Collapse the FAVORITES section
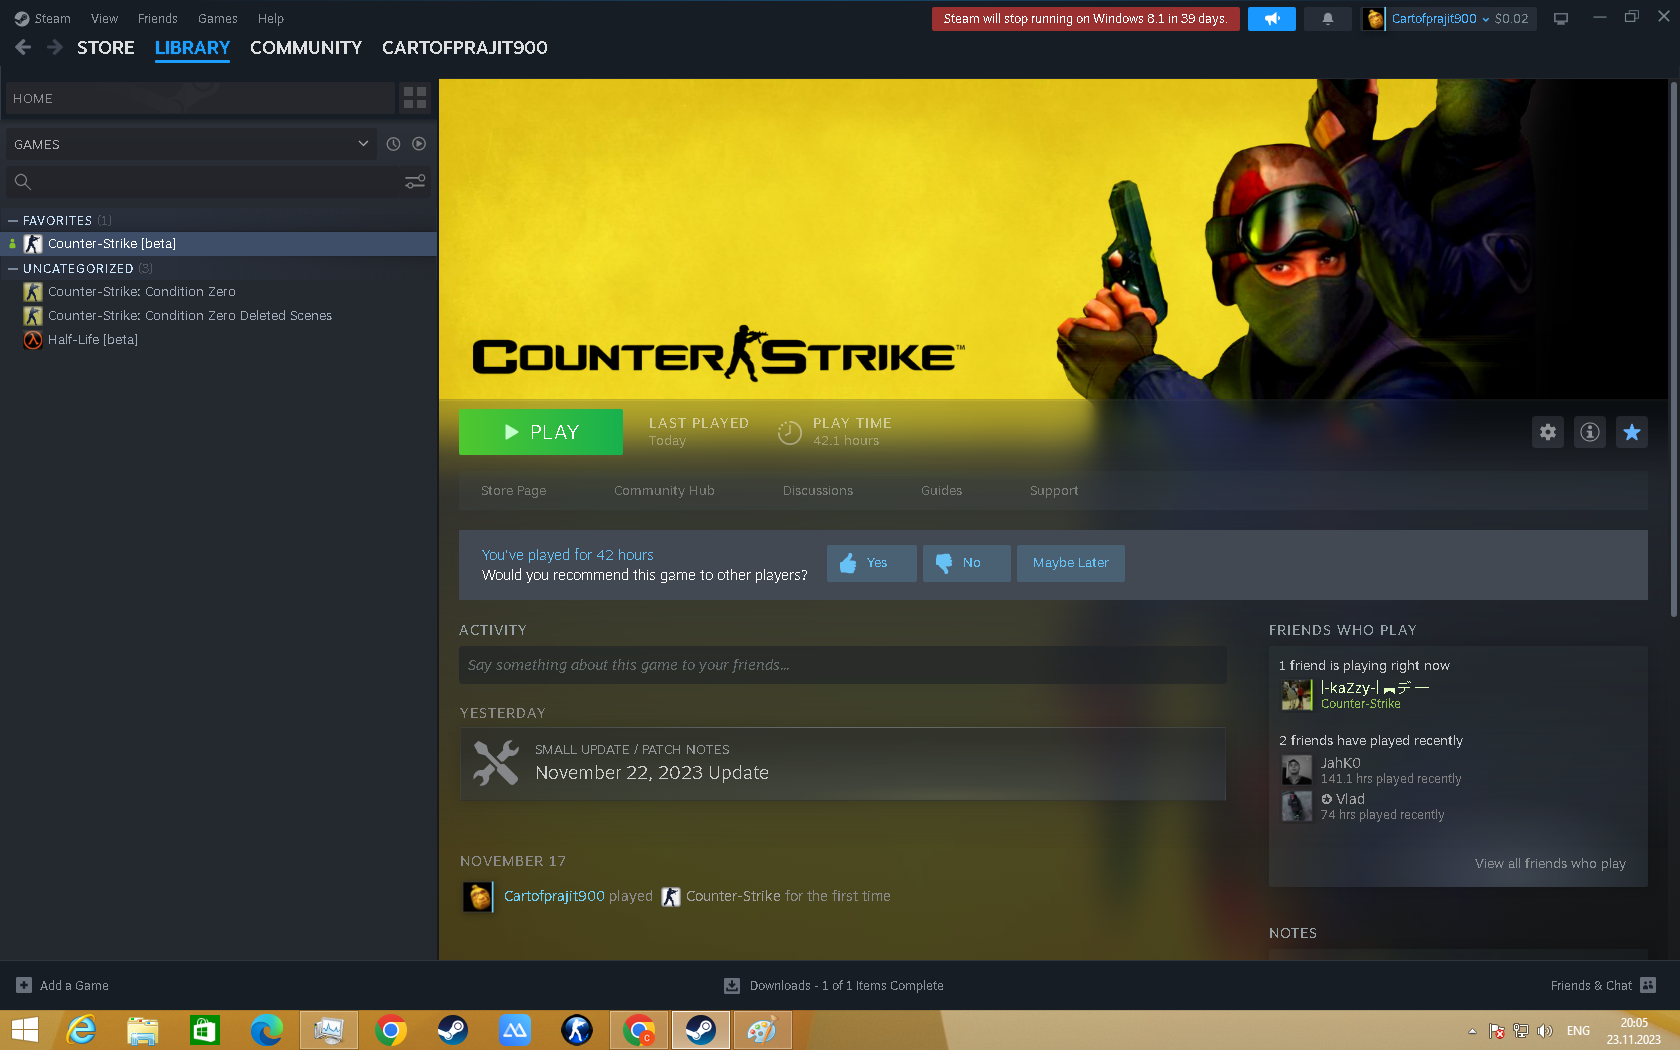This screenshot has width=1680, height=1050. 13,220
